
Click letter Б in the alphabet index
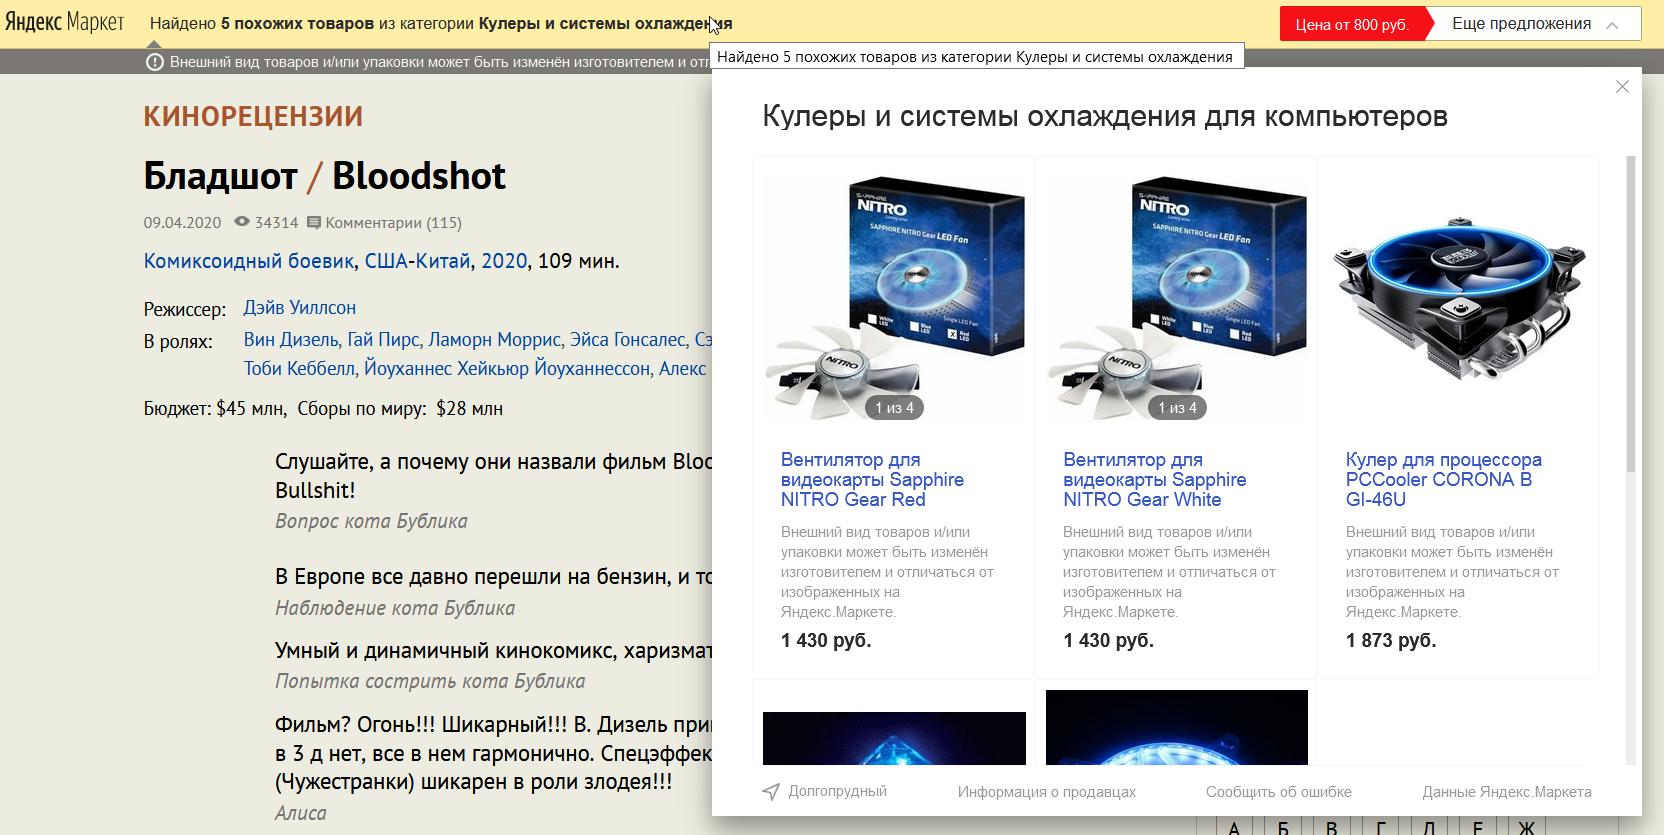click(x=1283, y=827)
